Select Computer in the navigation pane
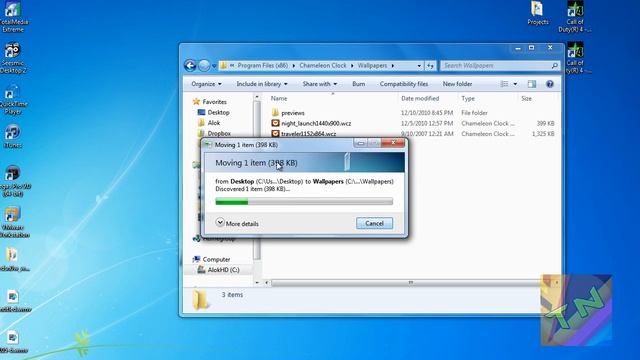Image resolution: width=640 pixels, height=360 pixels. 211,259
